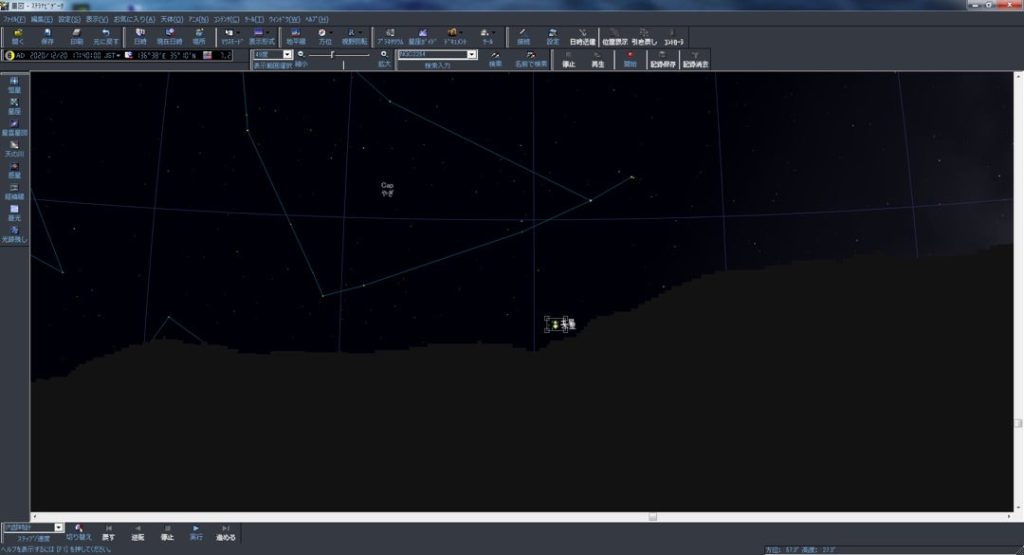This screenshot has width=1024, height=555.
Task: Click the red record 開始 icon
Action: (630, 59)
